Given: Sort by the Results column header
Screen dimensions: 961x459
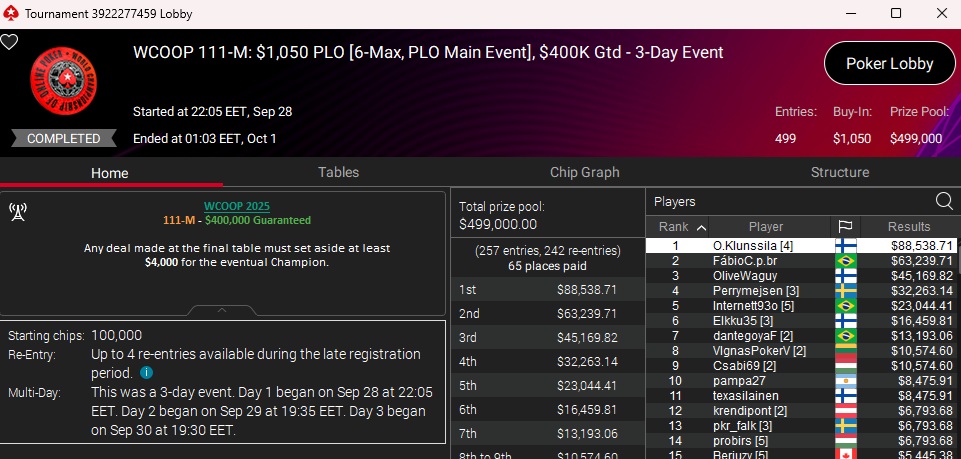Looking at the screenshot, I should 908,226.
